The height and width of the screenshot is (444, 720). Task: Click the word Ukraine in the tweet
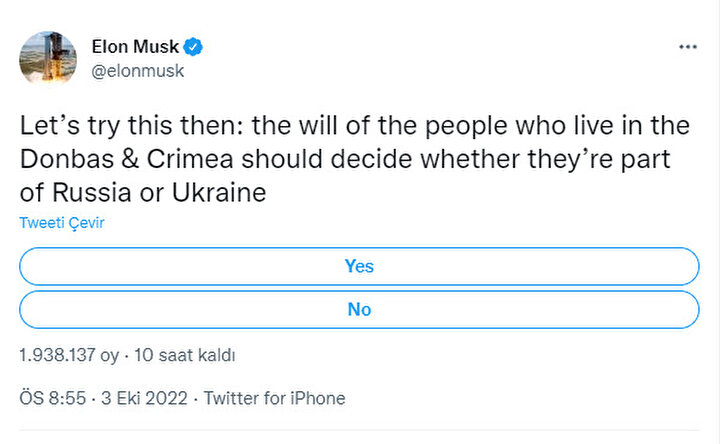219,193
